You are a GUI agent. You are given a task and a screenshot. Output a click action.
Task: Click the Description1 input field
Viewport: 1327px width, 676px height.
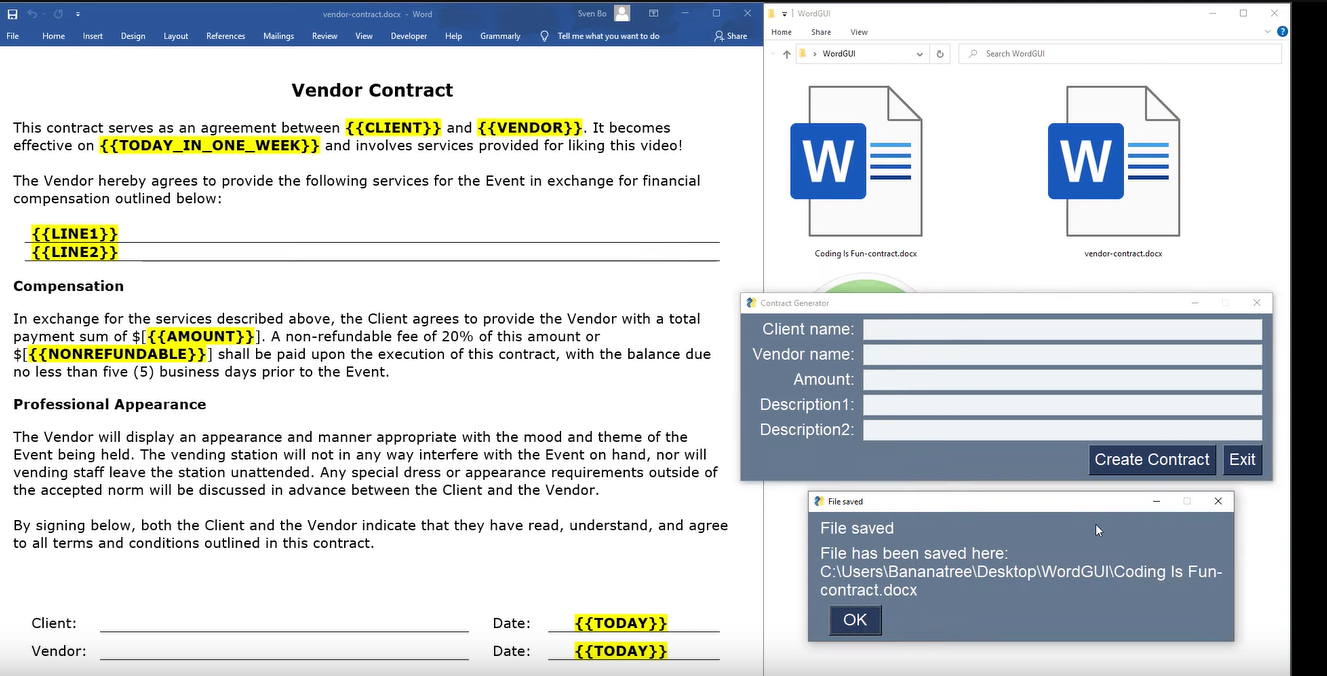1062,405
